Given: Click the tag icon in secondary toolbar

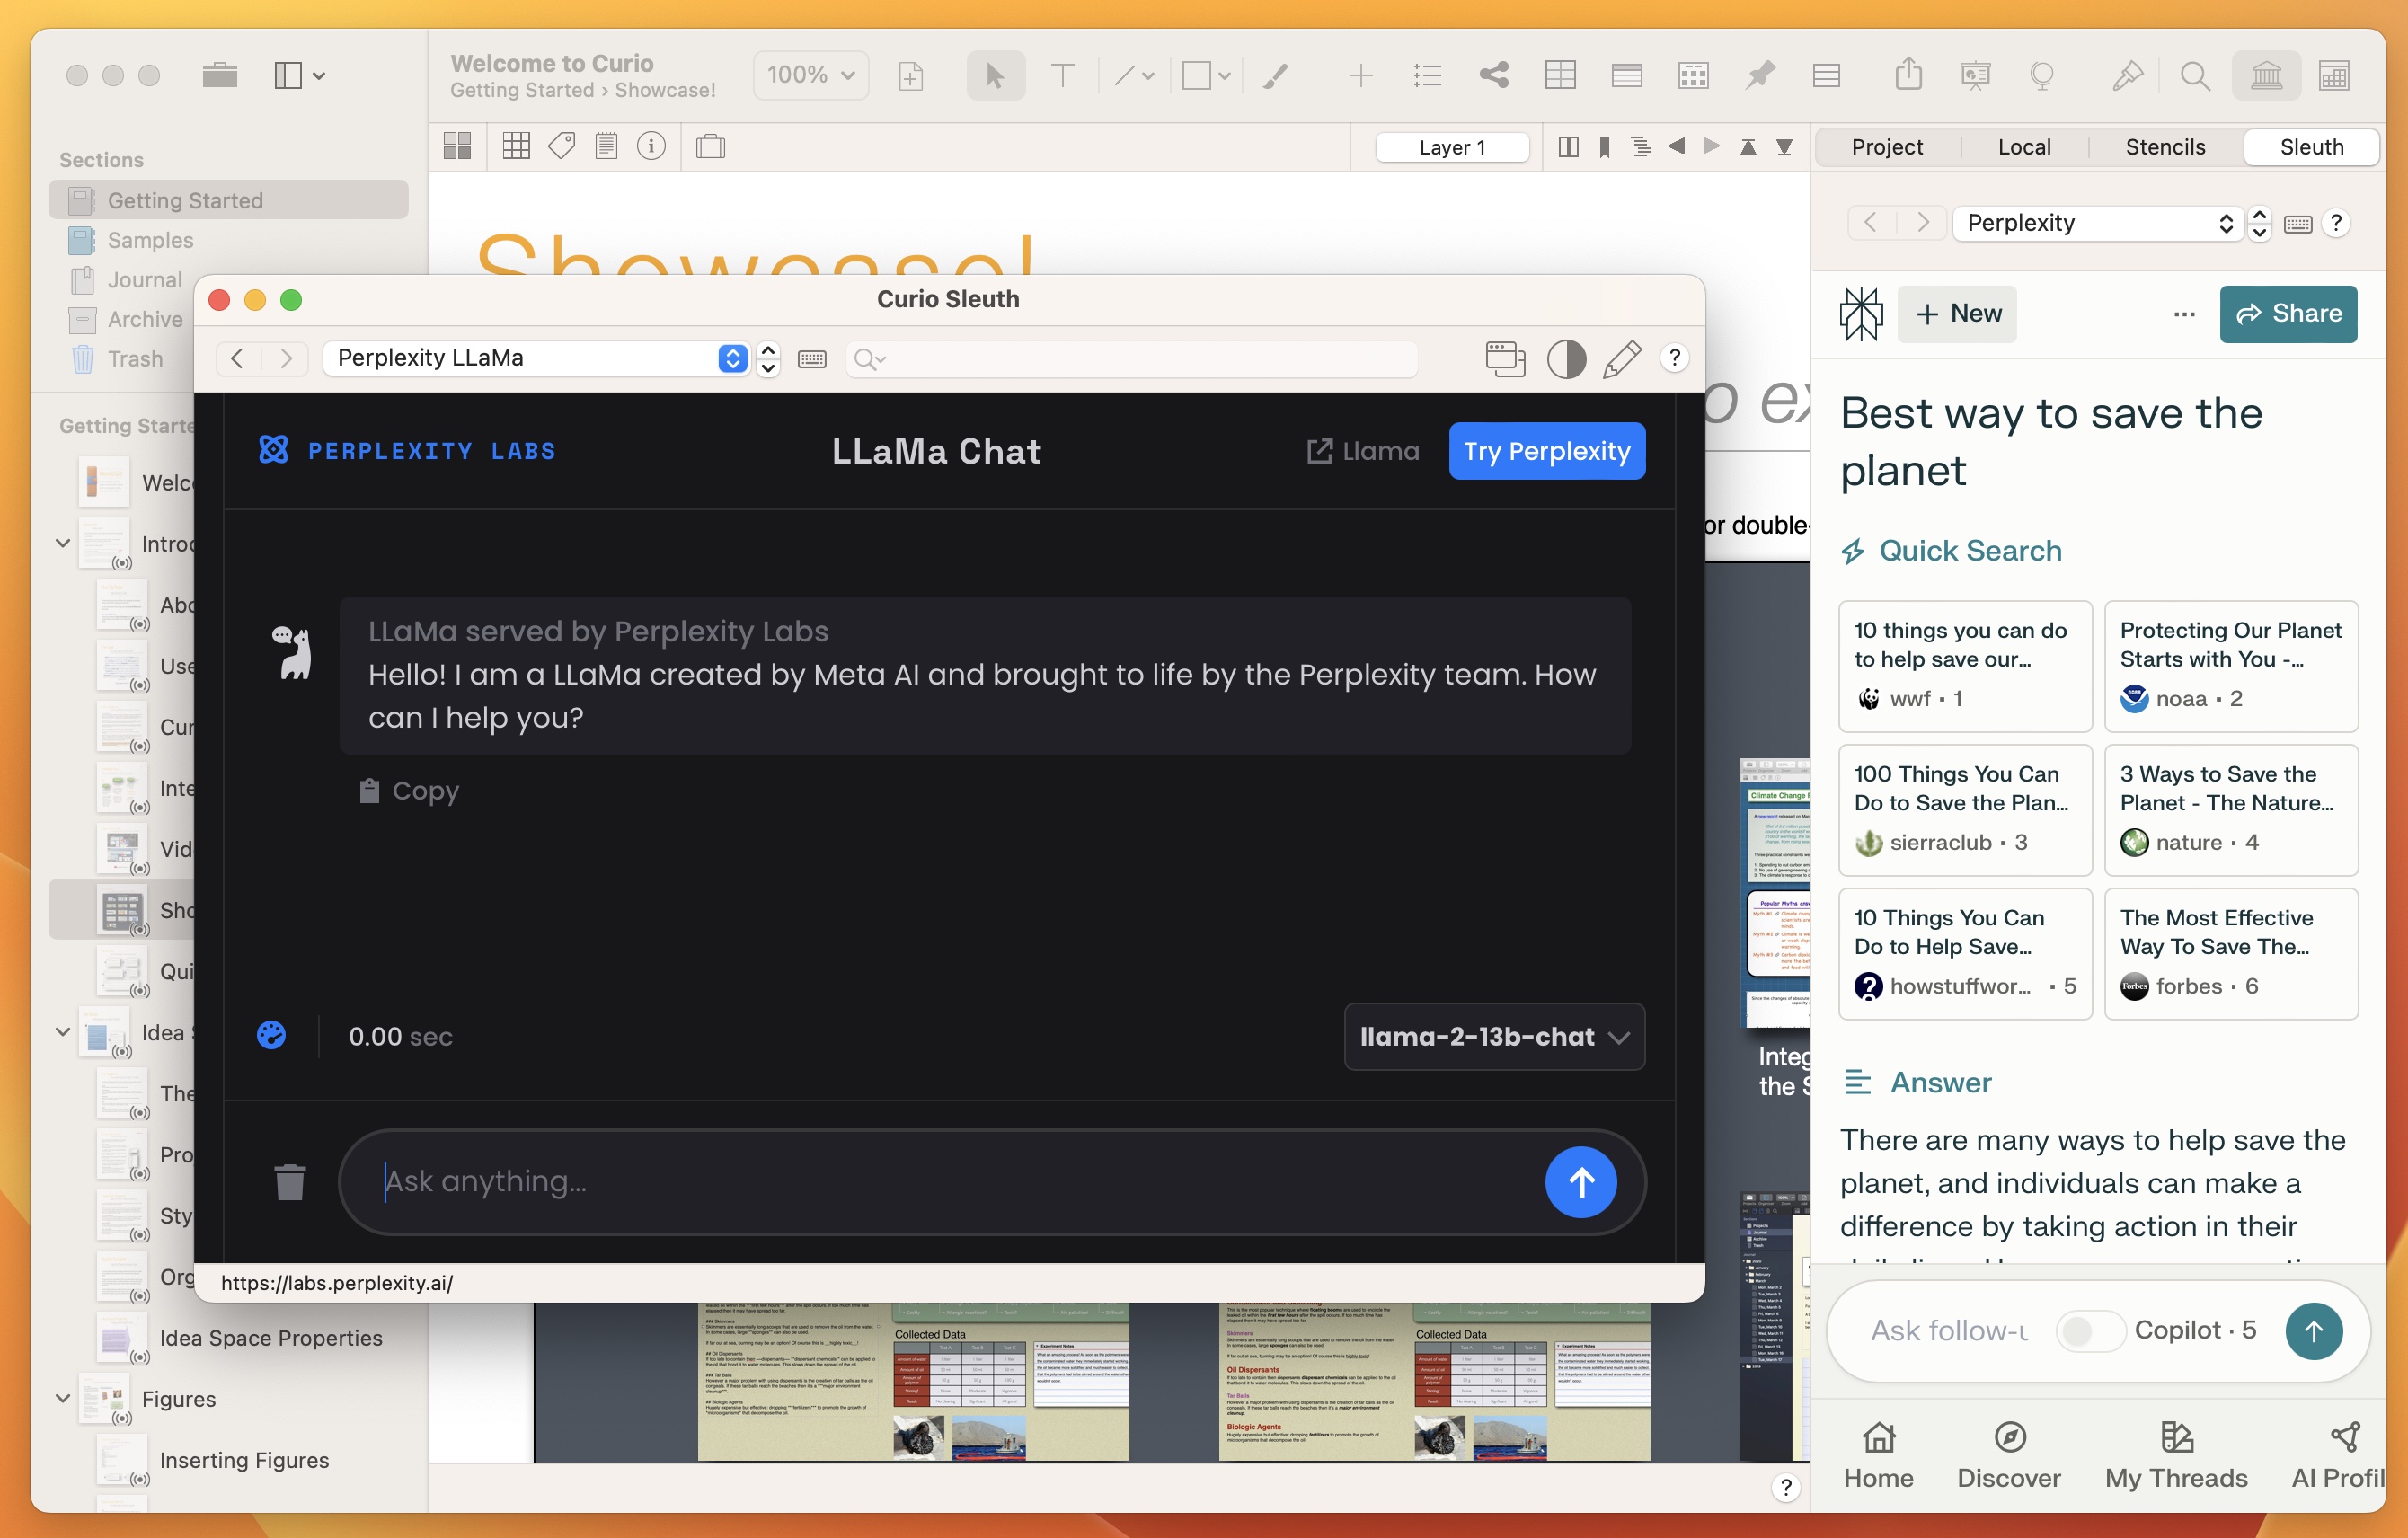Looking at the screenshot, I should [x=561, y=147].
